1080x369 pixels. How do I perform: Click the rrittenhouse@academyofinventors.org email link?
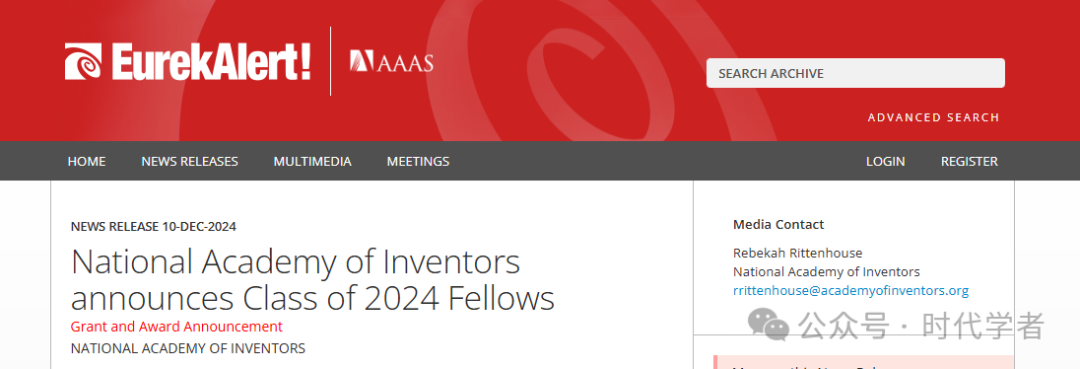click(851, 291)
